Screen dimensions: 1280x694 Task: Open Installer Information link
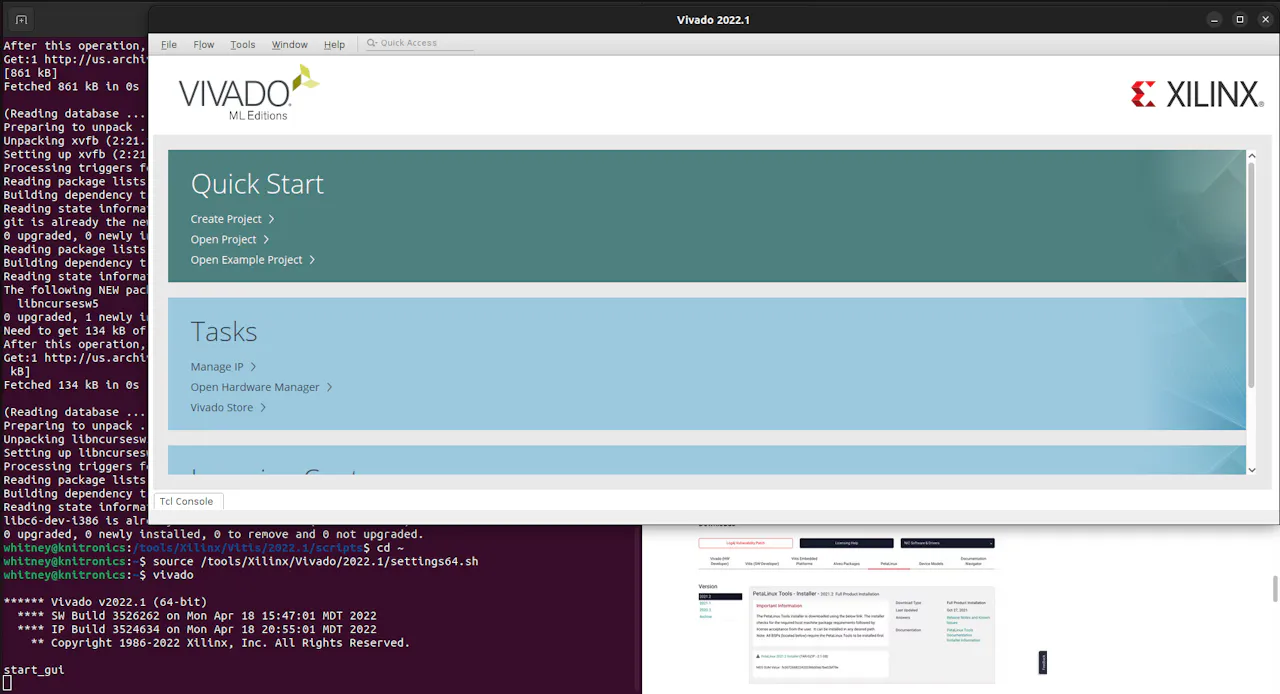pos(963,640)
